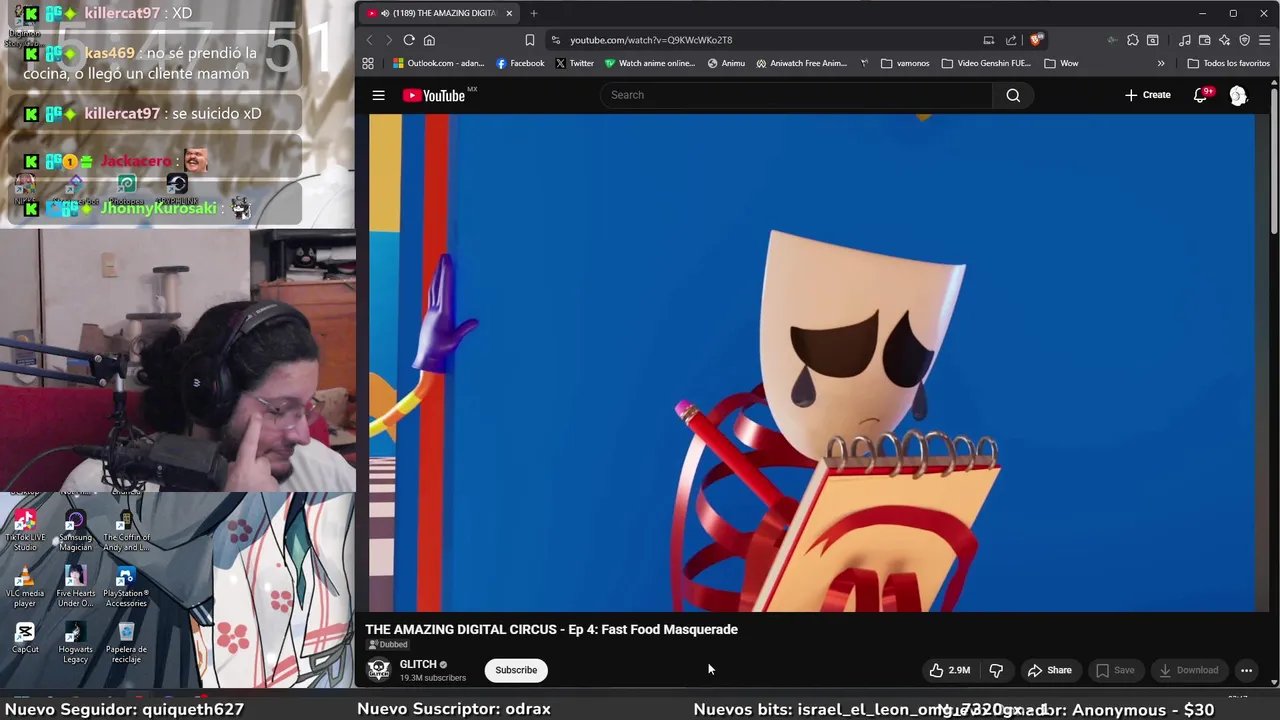Focus the YouTube search field
The image size is (1280, 720).
797,95
